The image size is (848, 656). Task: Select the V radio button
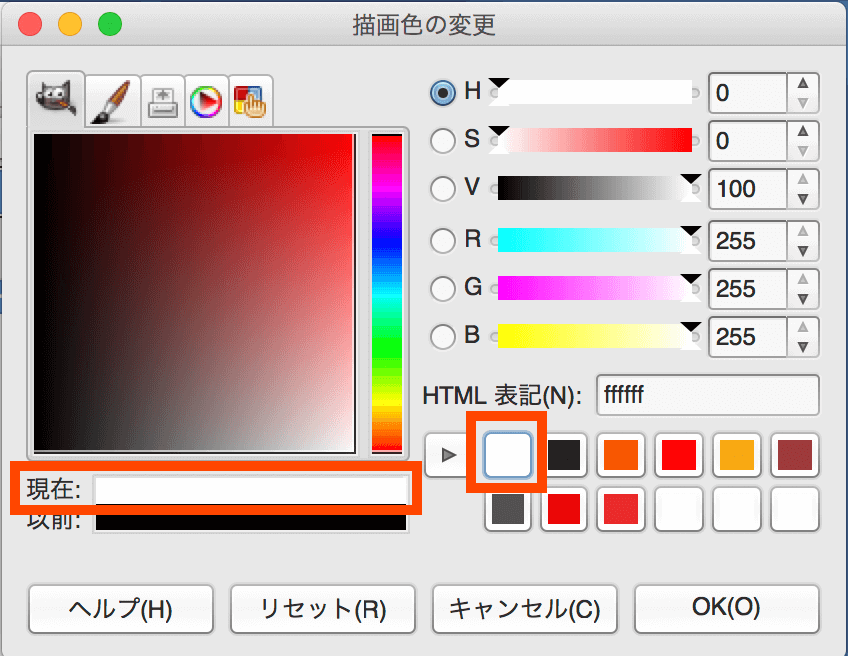click(x=442, y=189)
